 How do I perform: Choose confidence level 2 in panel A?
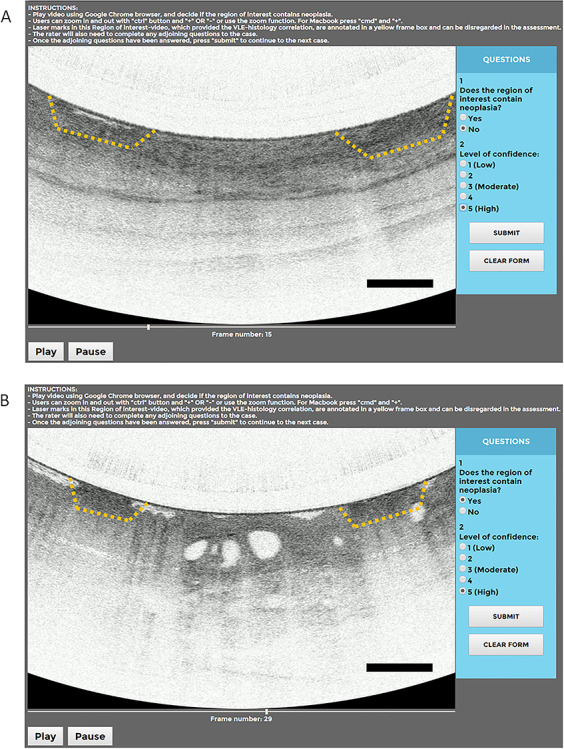click(463, 175)
